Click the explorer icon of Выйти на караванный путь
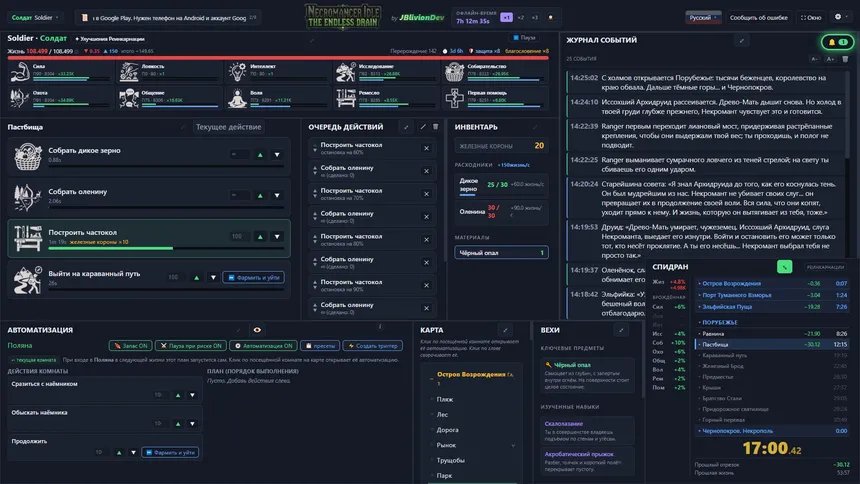The image size is (860, 484). coord(28,279)
